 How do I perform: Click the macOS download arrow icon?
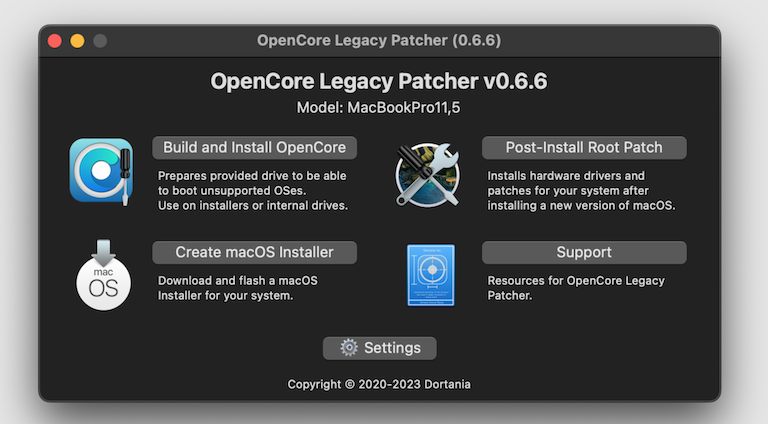pos(103,275)
